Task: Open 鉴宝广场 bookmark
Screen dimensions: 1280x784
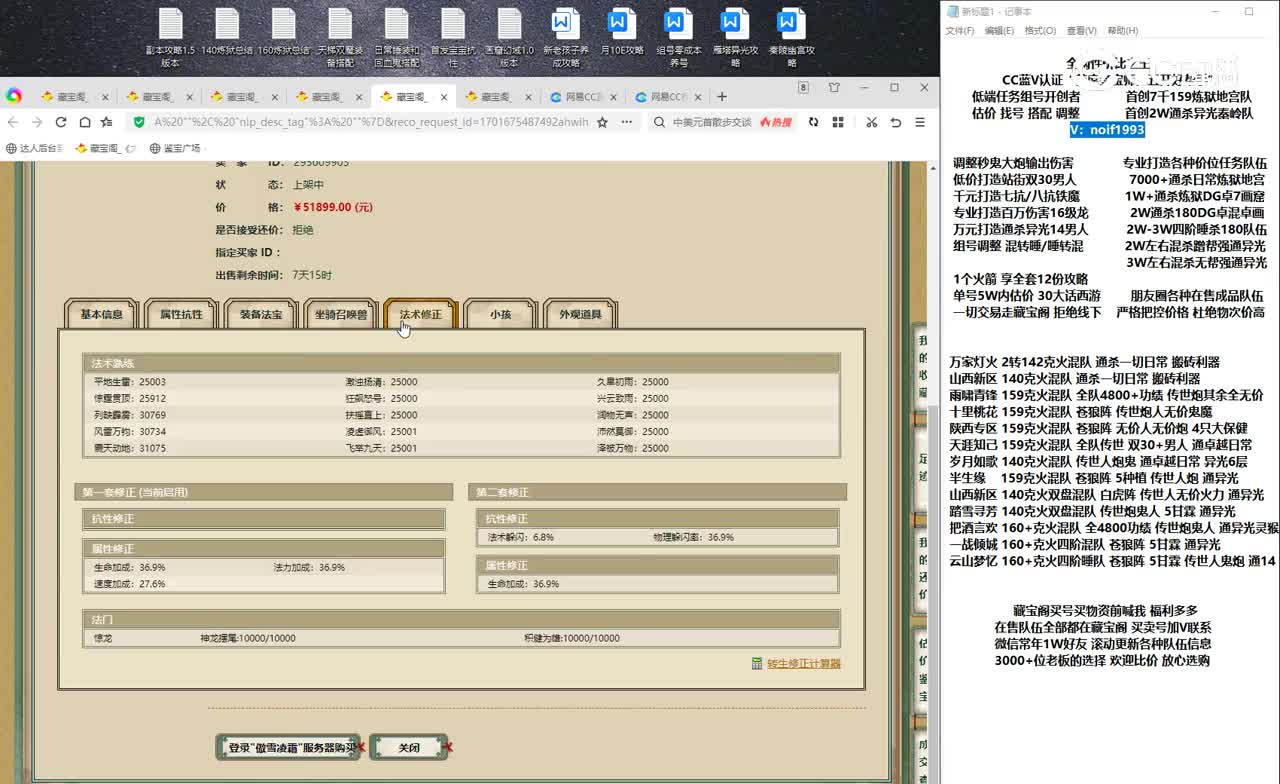Action: pos(175,148)
